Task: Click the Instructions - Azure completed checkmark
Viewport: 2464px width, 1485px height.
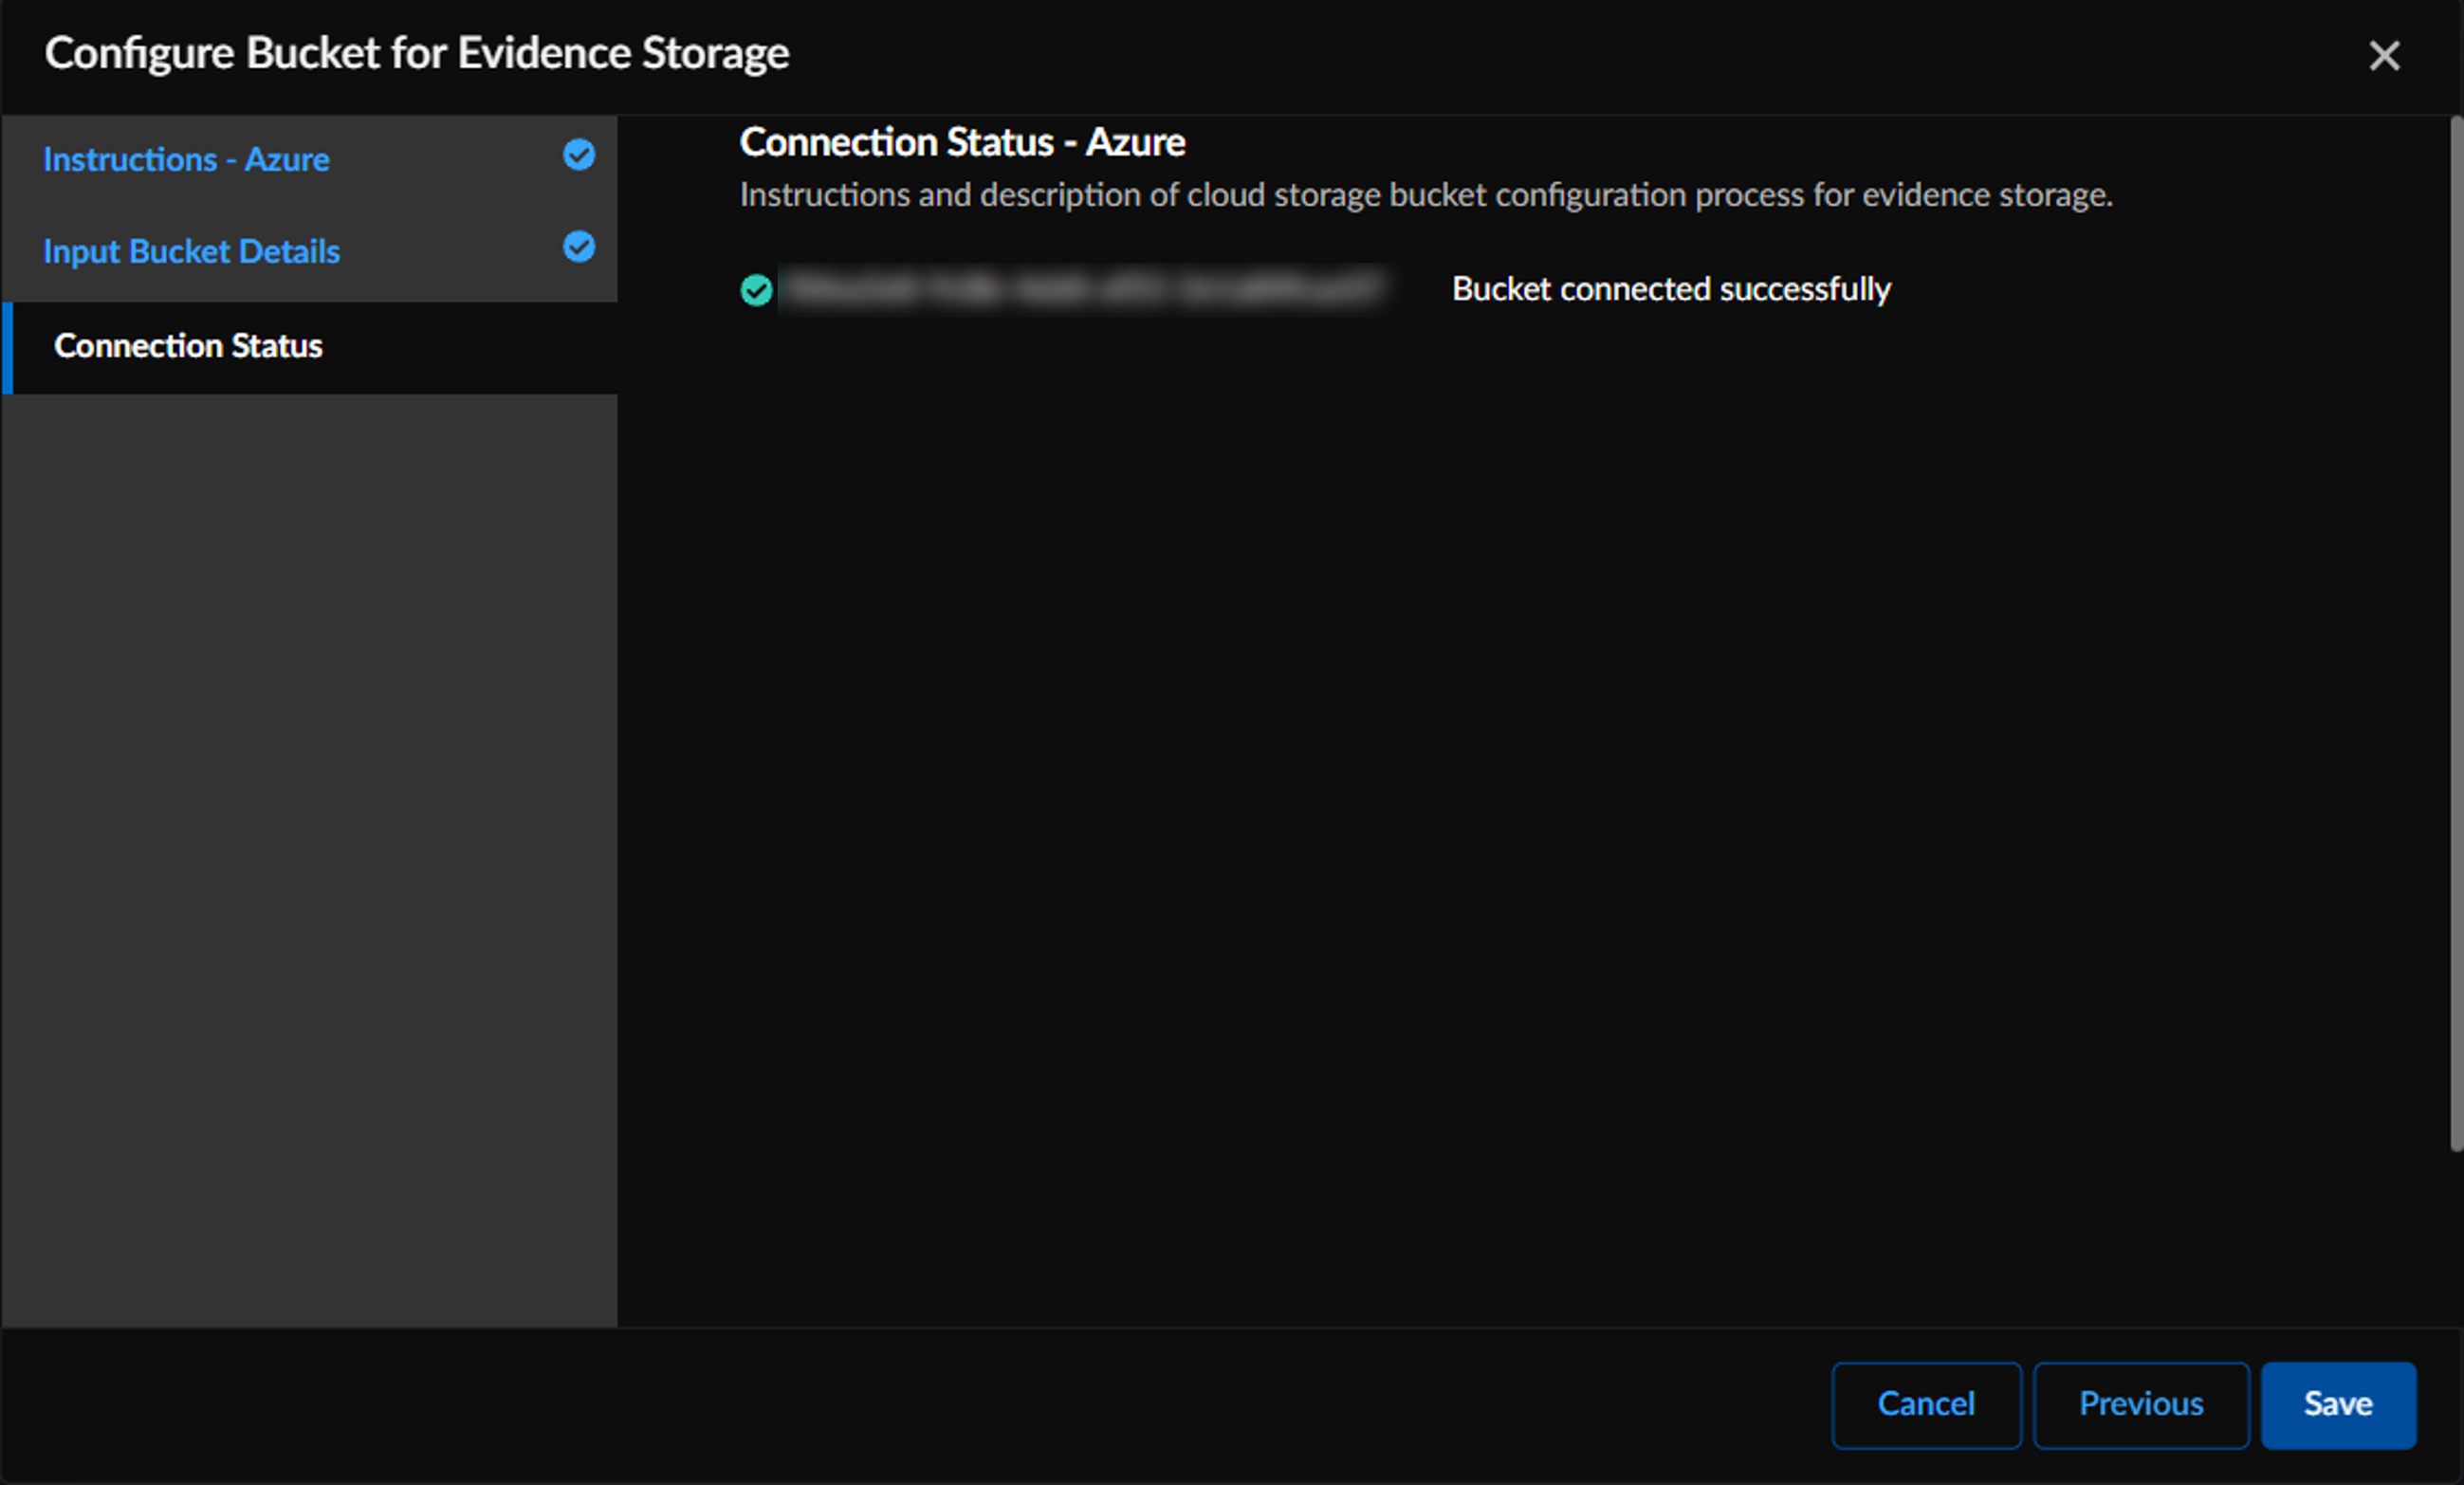Action: (579, 155)
